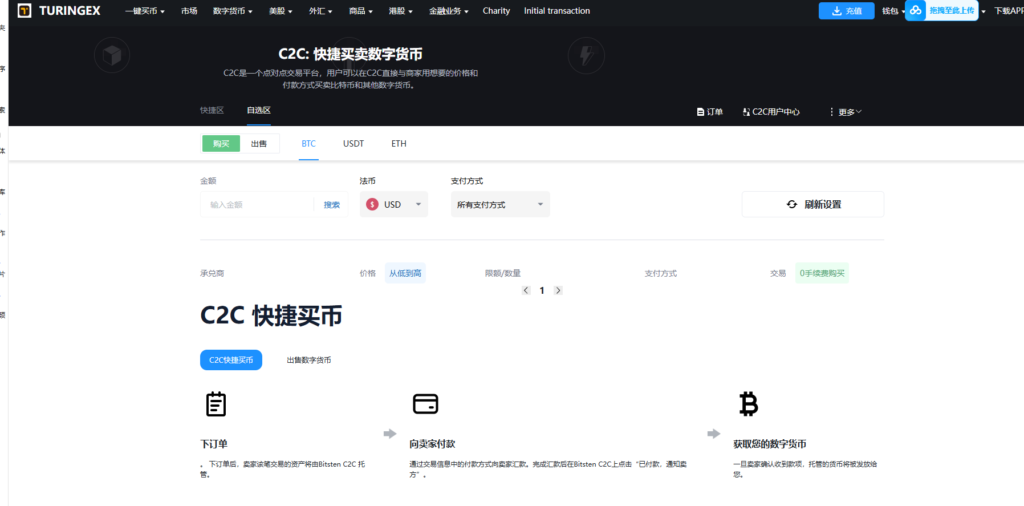Switch to the 快捷区 tab
The image size is (1024, 506).
click(x=212, y=110)
